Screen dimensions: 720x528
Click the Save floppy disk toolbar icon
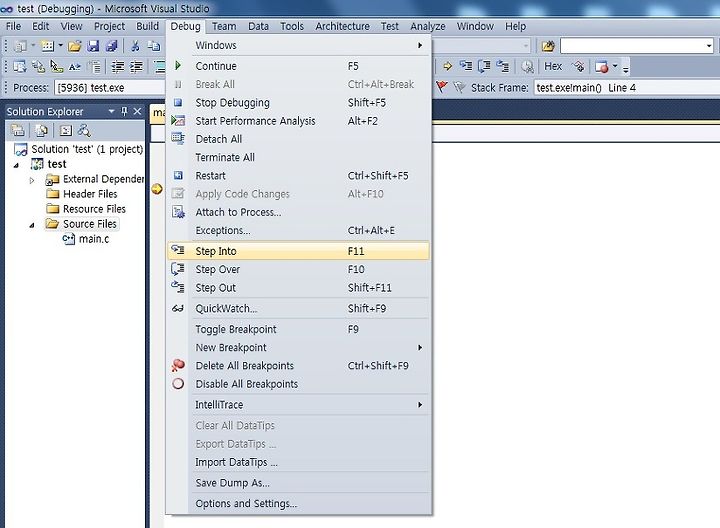click(x=93, y=46)
